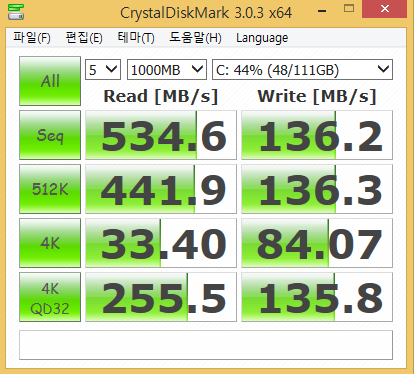Screen dimensions: 414x374
Task: Open the C: drive selection dropdown
Action: coord(302,70)
